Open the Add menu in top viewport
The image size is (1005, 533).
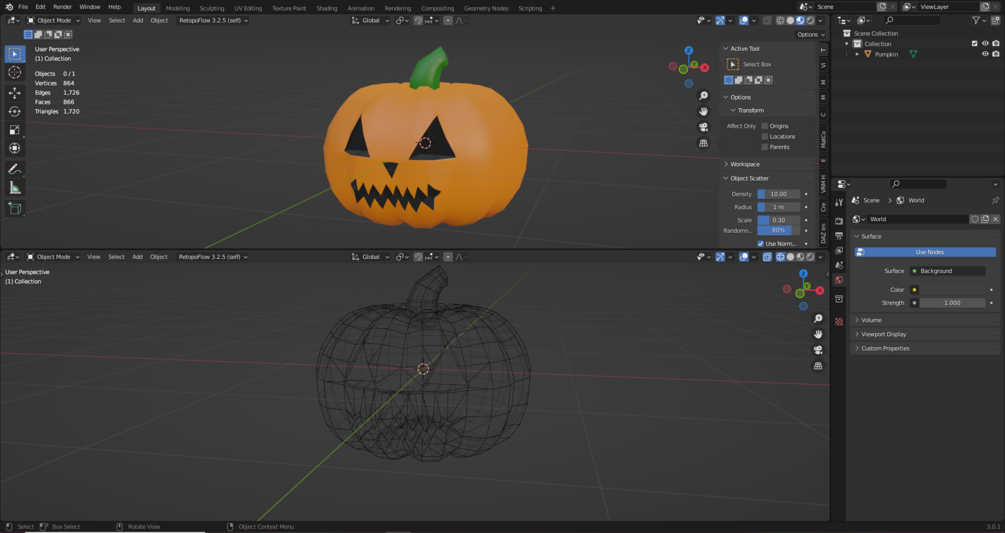(x=138, y=20)
